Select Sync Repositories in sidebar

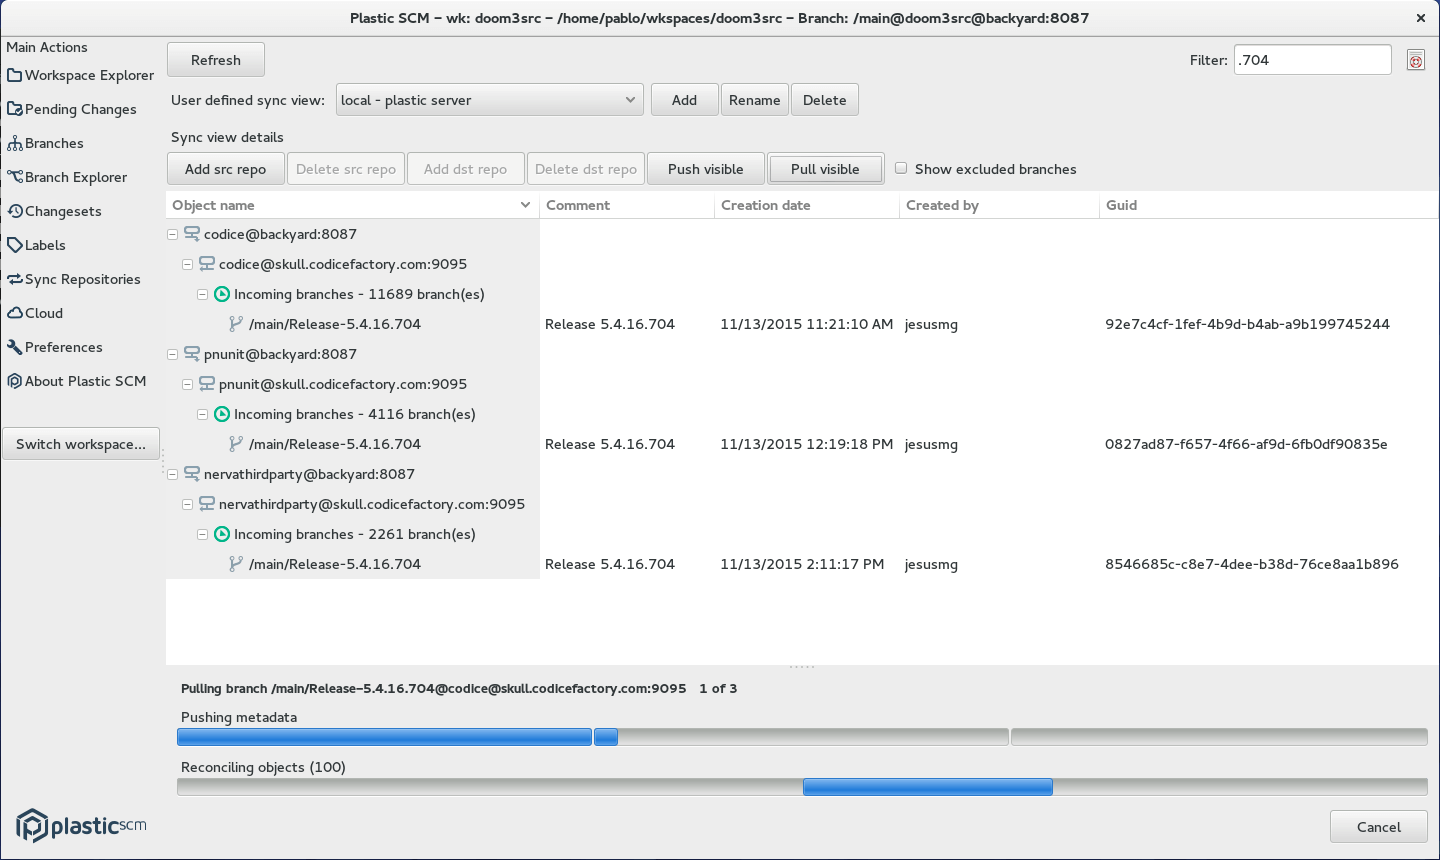[x=74, y=279]
